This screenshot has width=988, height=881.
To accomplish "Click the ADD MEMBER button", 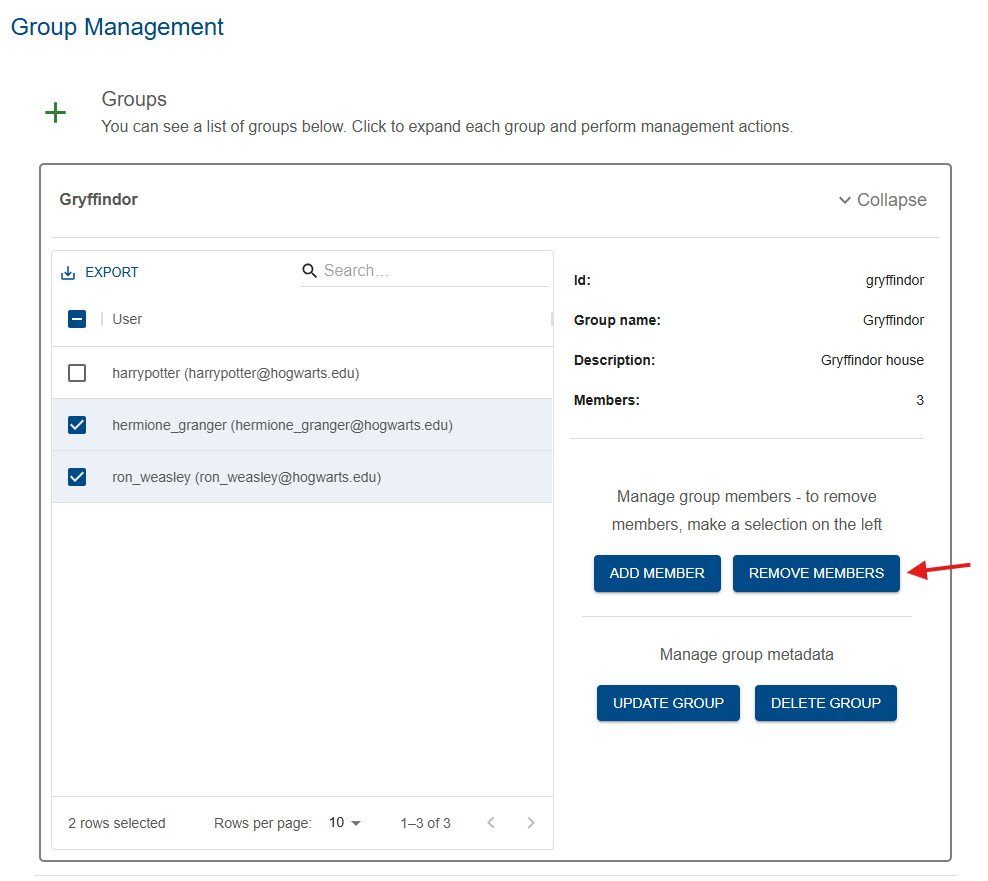I will (x=657, y=573).
